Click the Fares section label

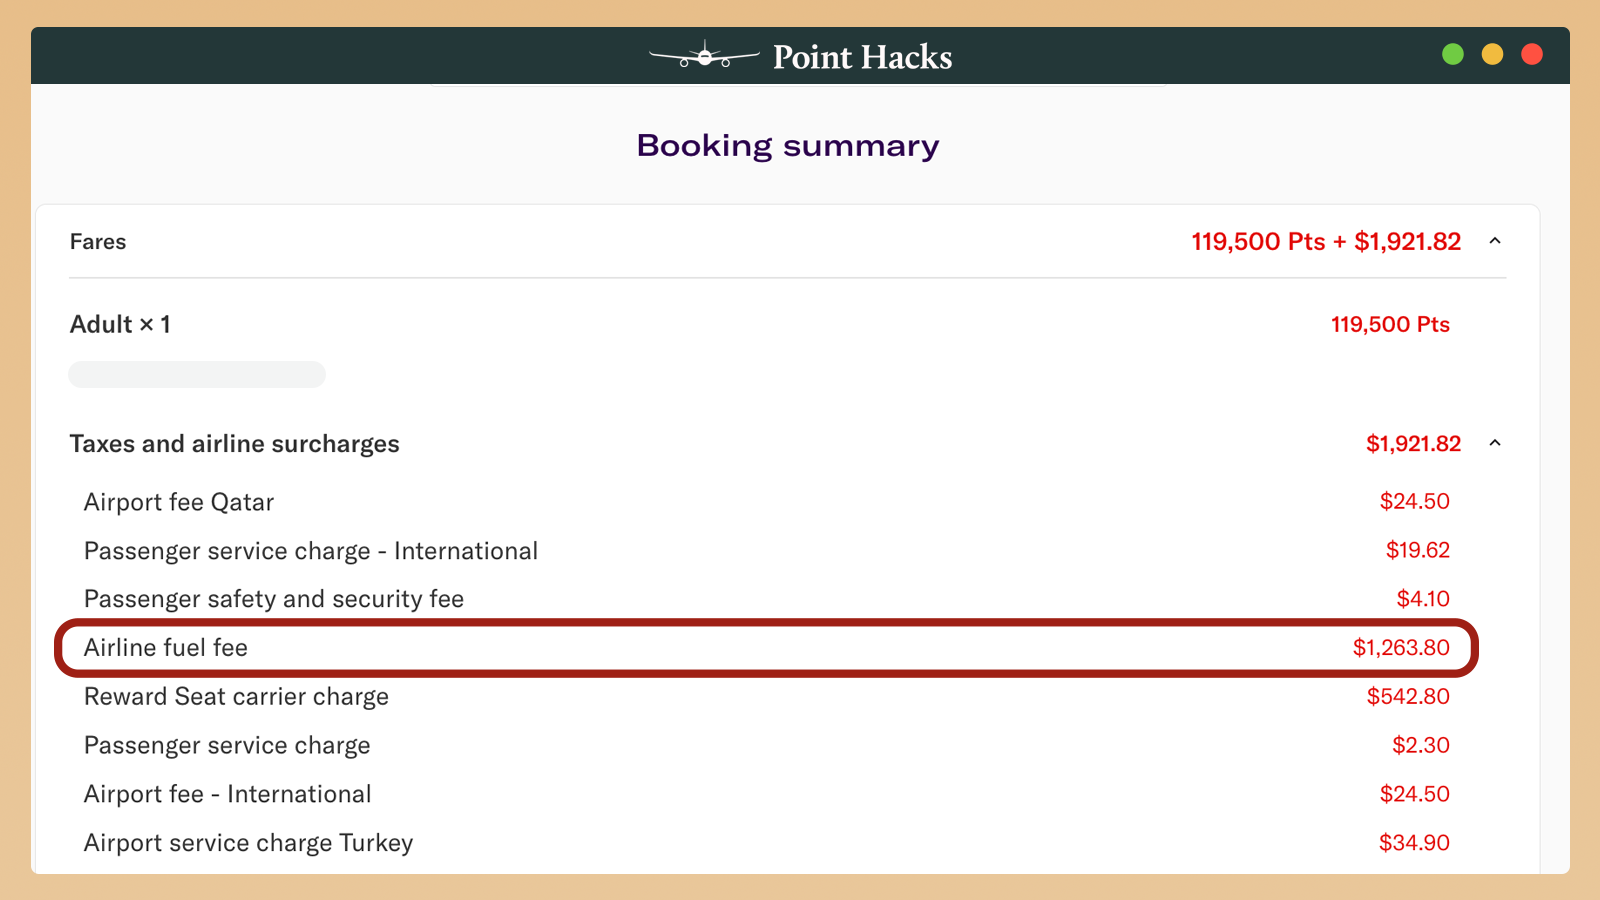(x=98, y=242)
